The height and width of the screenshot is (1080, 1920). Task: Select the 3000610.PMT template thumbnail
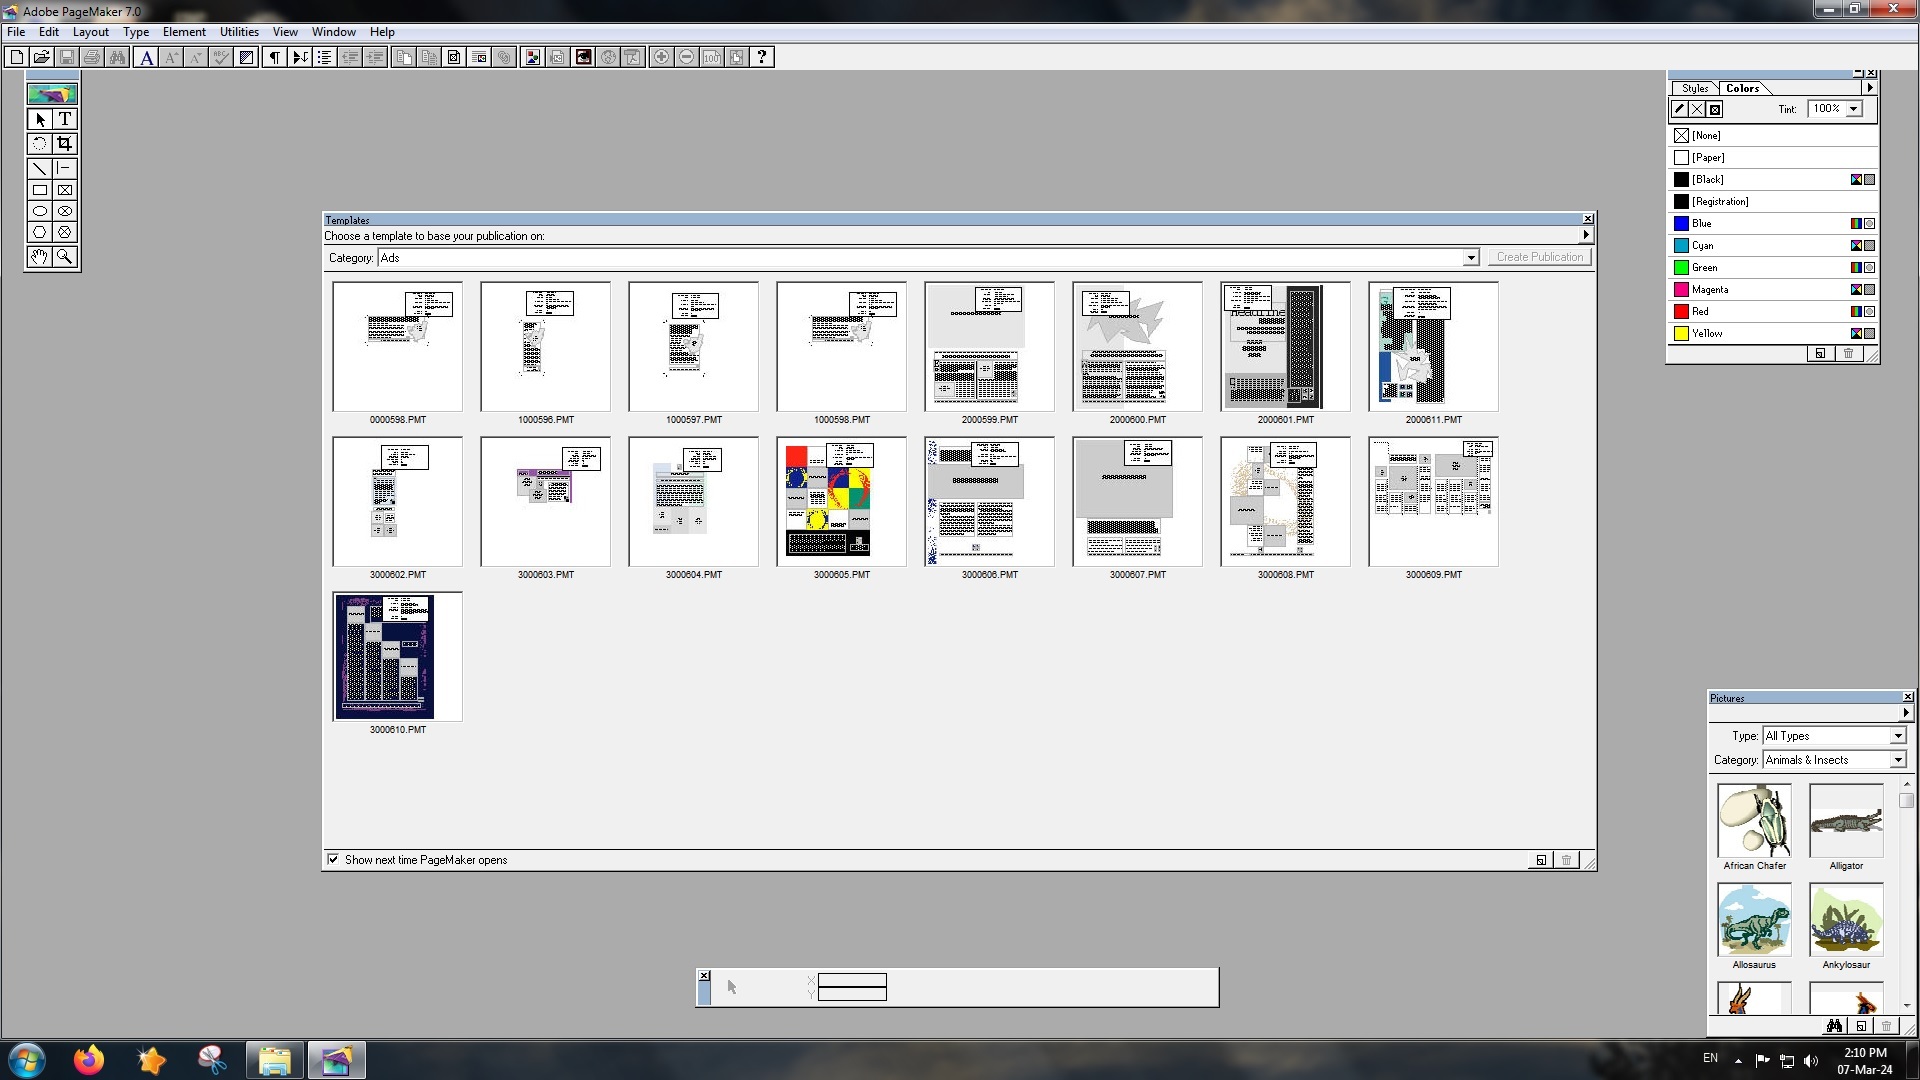pyautogui.click(x=398, y=656)
